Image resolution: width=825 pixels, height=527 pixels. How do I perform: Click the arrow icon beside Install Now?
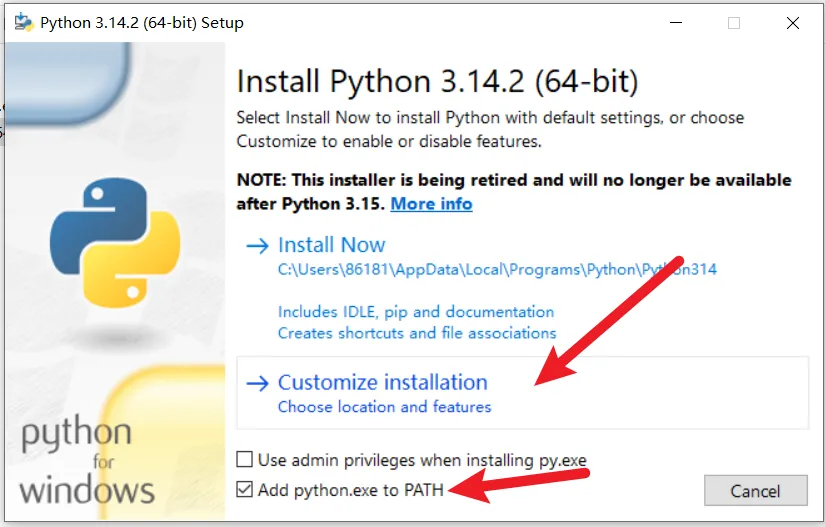tap(257, 245)
